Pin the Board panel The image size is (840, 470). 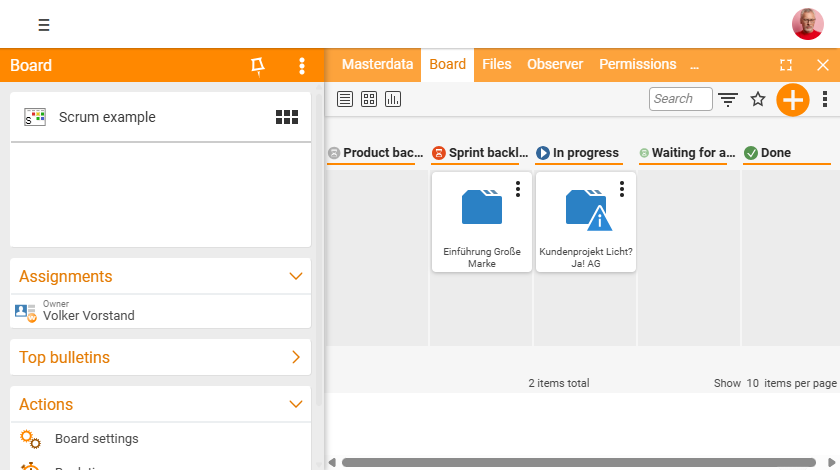(x=258, y=66)
